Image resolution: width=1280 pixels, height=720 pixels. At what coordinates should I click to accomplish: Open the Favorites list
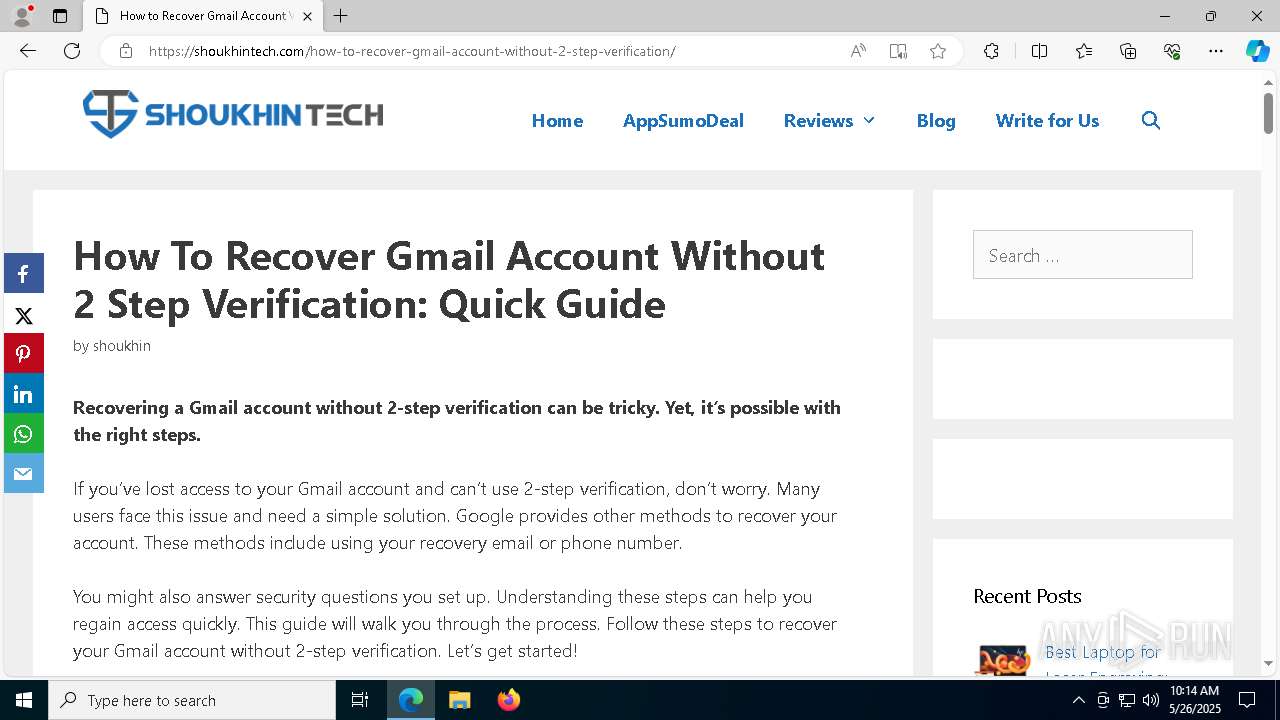(1084, 51)
